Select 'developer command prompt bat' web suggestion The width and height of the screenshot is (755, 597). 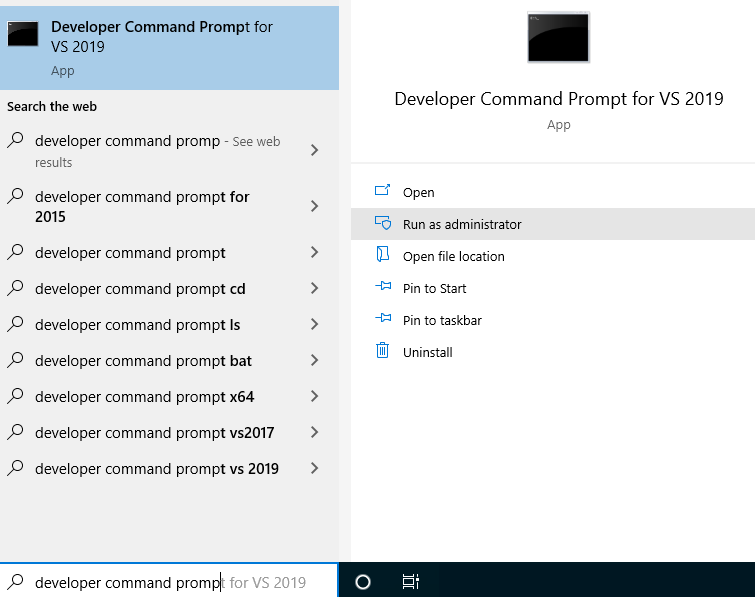pyautogui.click(x=169, y=361)
